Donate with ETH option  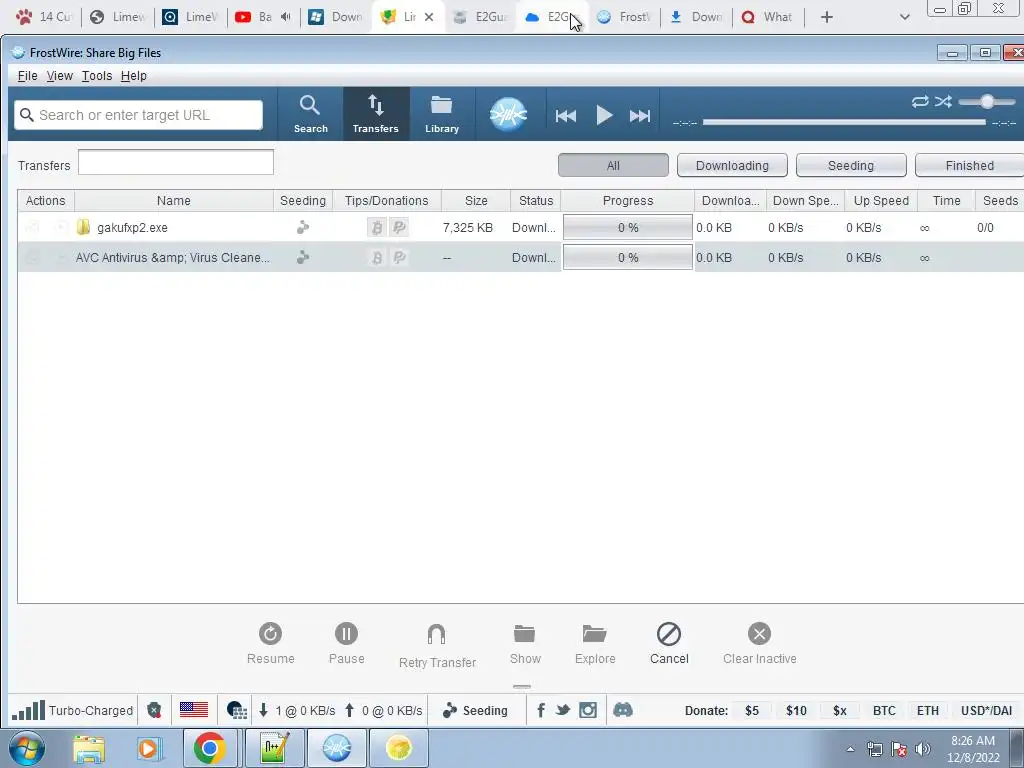click(x=927, y=711)
